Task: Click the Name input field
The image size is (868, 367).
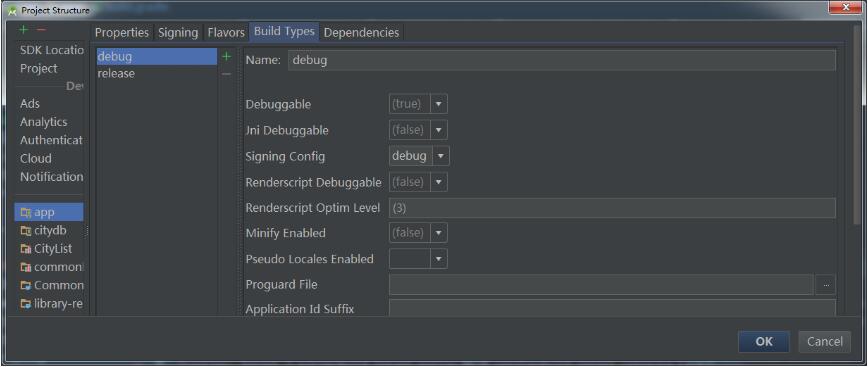Action: click(561, 60)
